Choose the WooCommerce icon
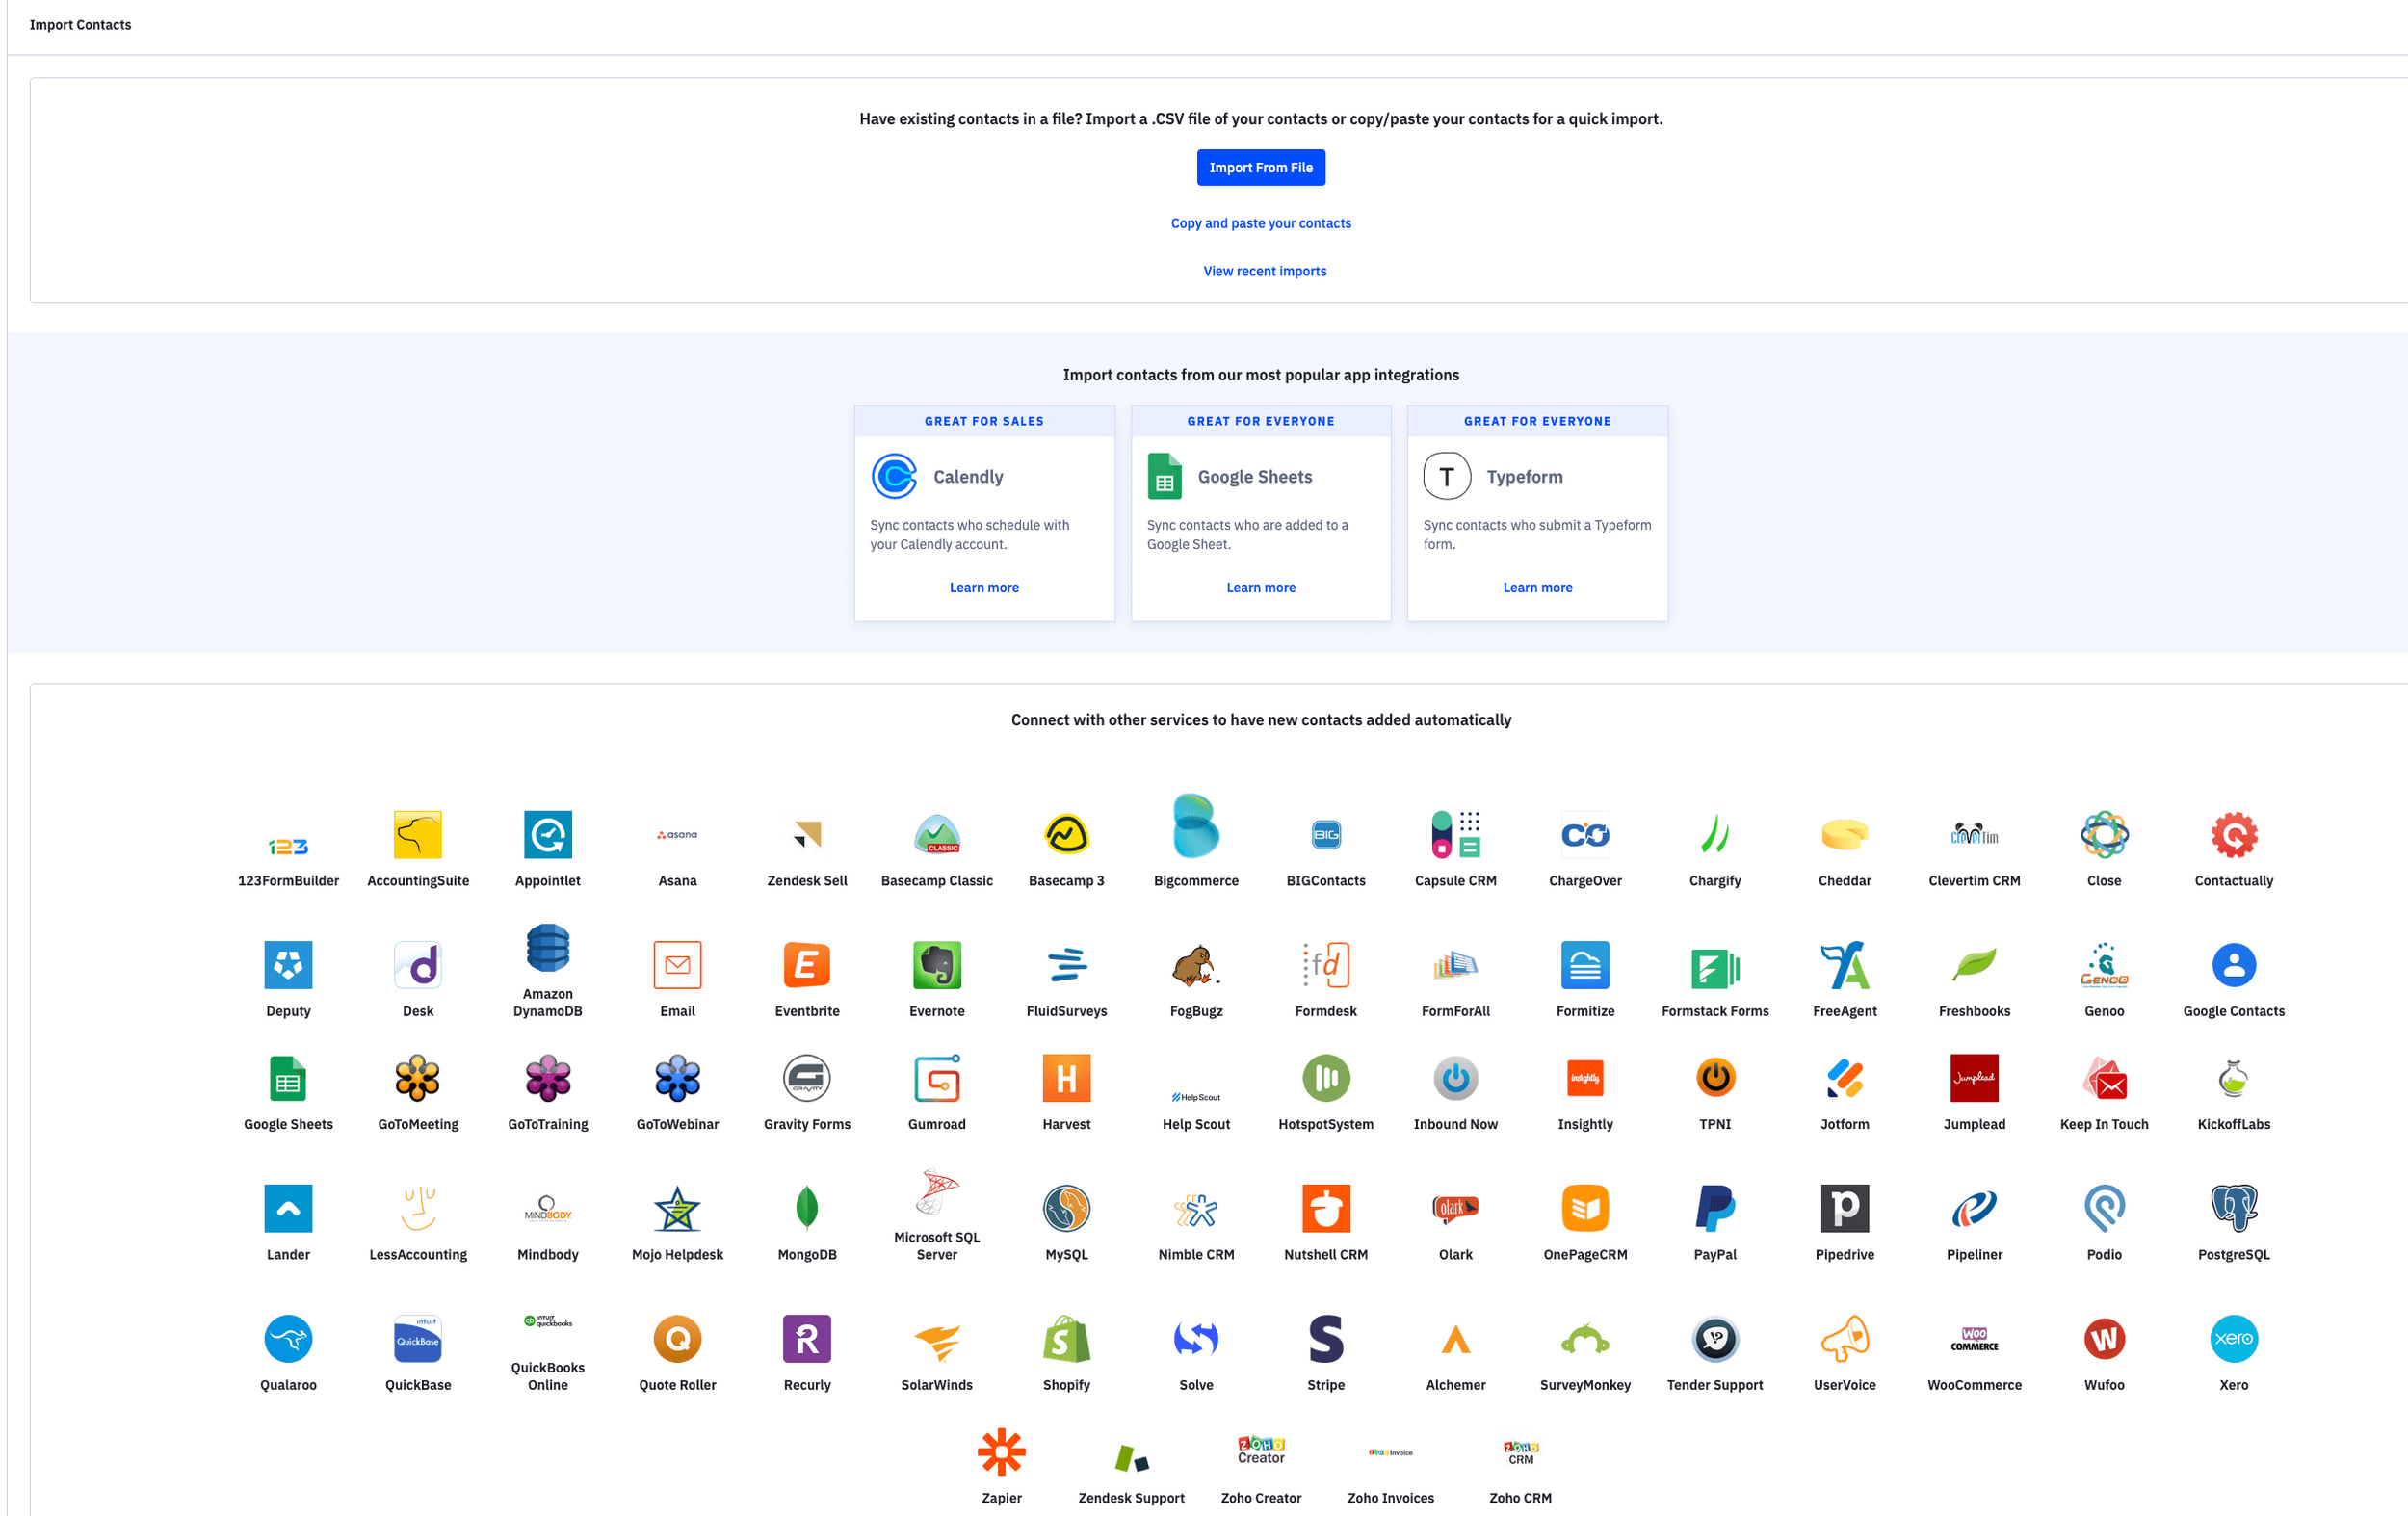Screen dimensions: 2408x1516 click(1974, 1338)
